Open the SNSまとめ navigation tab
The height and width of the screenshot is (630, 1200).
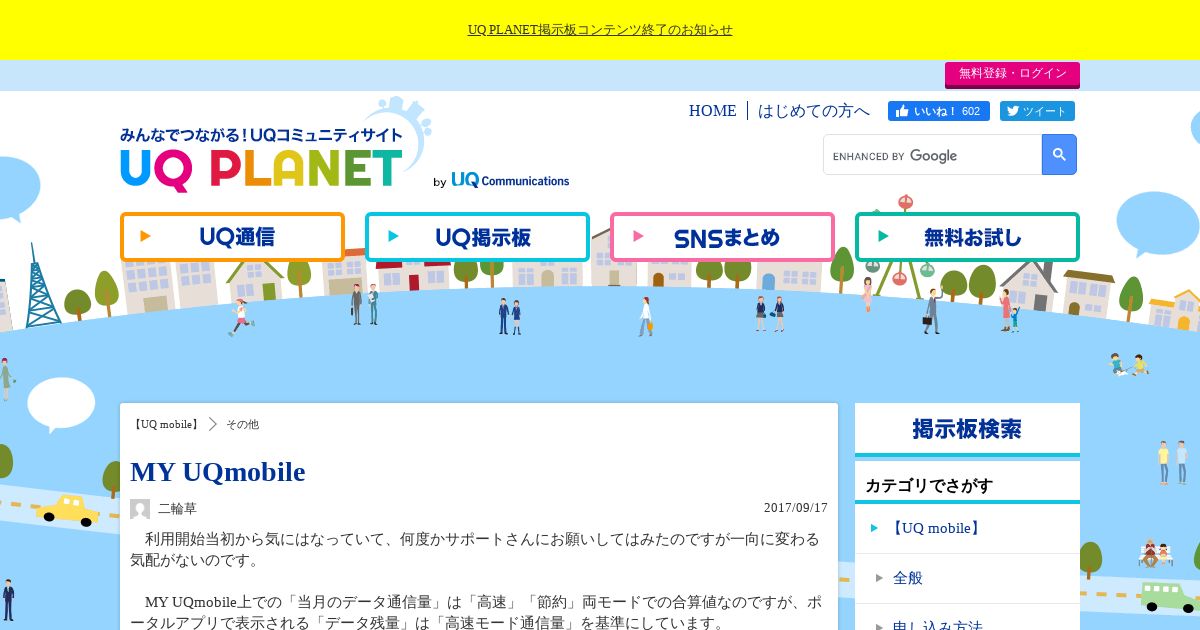[x=722, y=237]
